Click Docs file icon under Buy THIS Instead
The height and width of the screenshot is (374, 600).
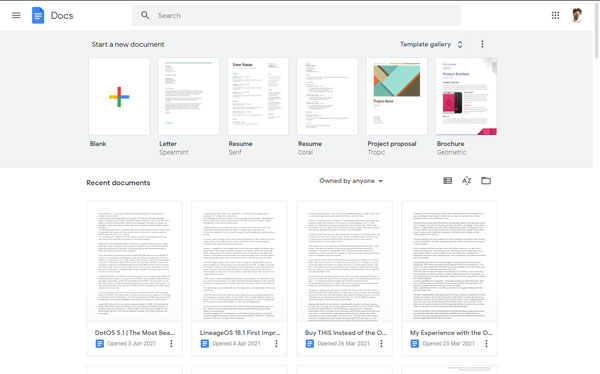point(310,343)
